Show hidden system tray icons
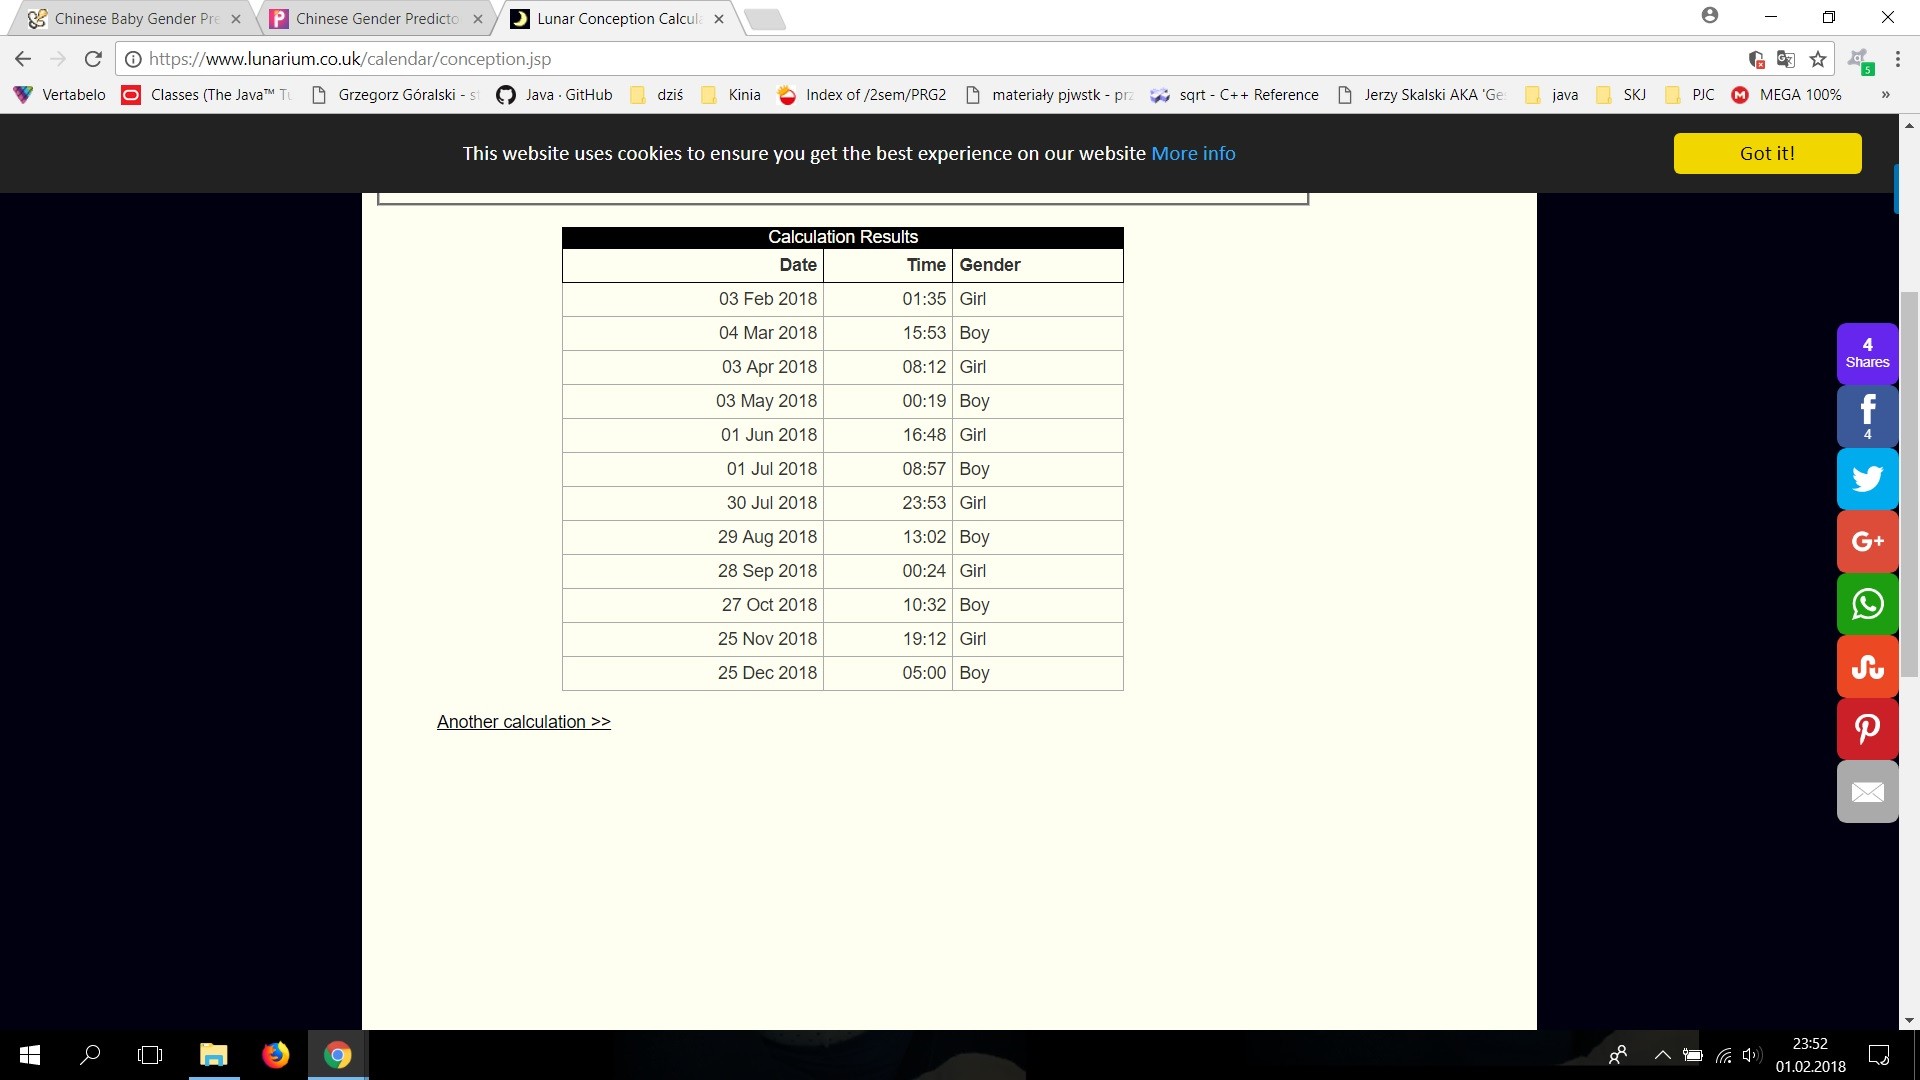This screenshot has height=1080, width=1920. tap(1662, 1055)
